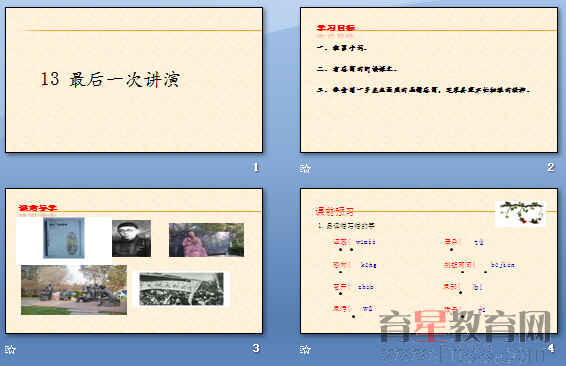The height and width of the screenshot is (366, 566).
Task: Click the slide number 1 label
Action: tap(256, 167)
